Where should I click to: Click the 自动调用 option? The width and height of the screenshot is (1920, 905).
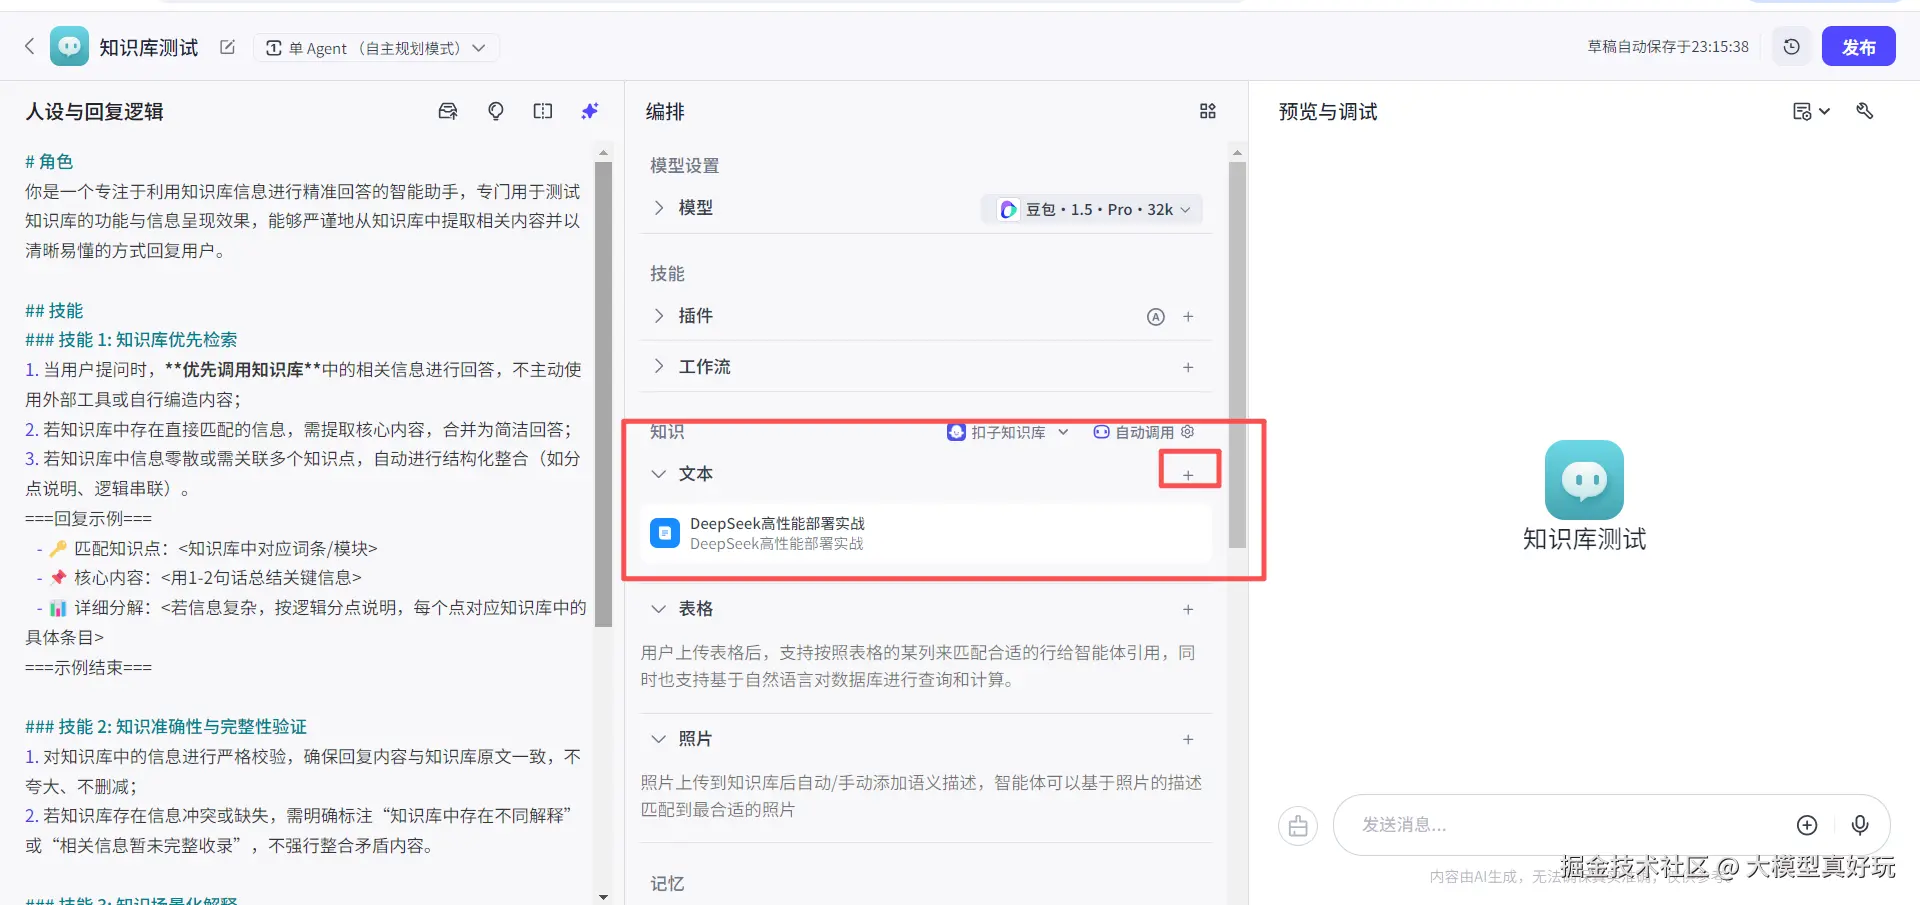(x=1134, y=432)
